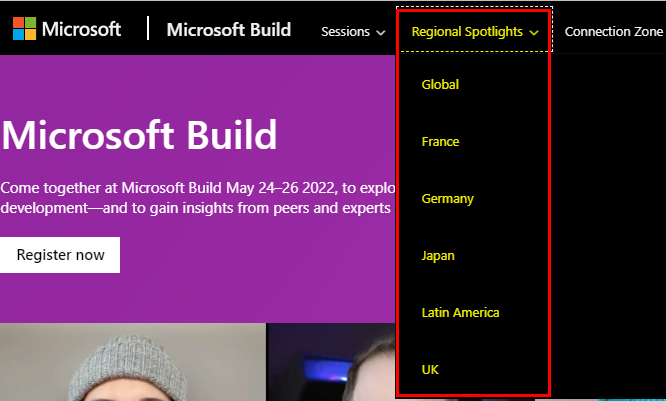Open the Sessions menu
666x401 pixels.
pos(346,32)
